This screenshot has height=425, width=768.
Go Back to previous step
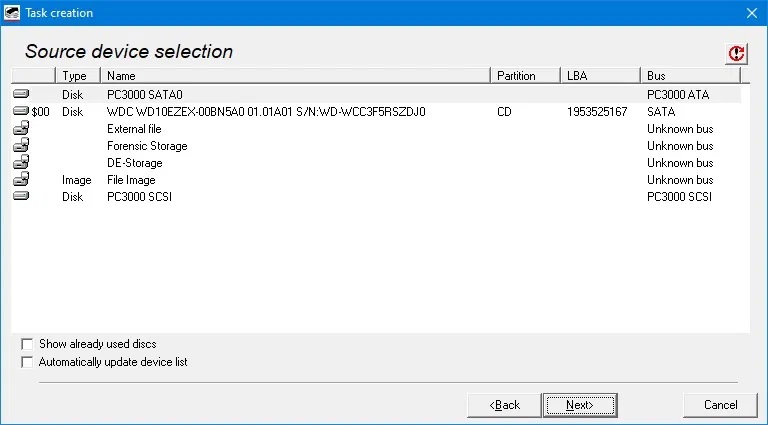click(505, 405)
